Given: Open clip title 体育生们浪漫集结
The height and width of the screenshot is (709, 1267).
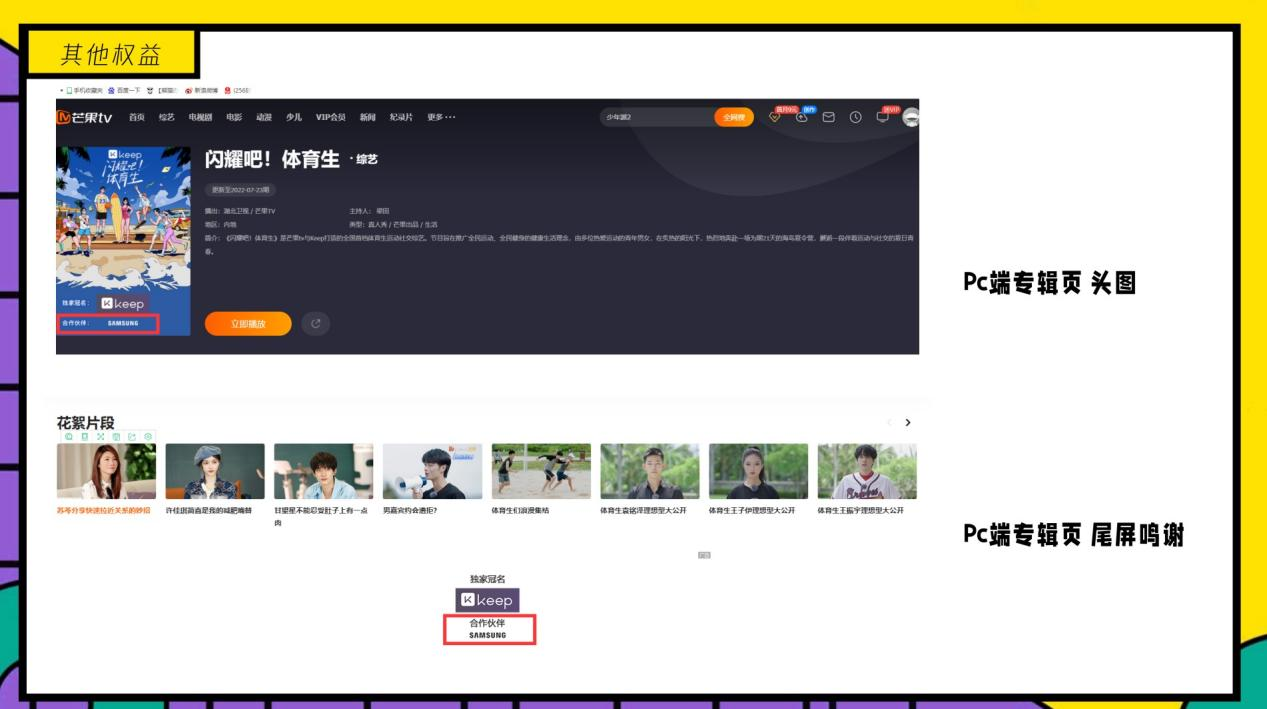Looking at the screenshot, I should [x=520, y=511].
